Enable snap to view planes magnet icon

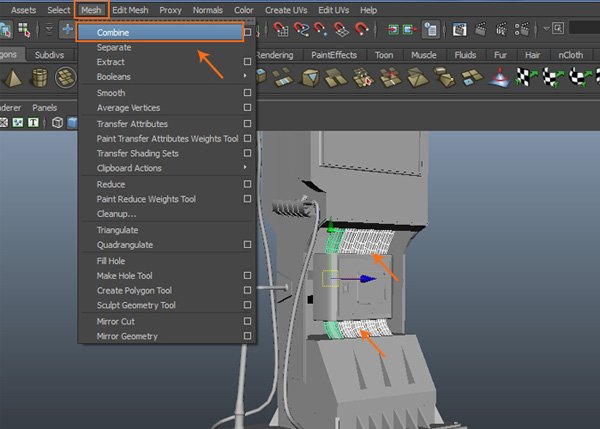tap(341, 29)
